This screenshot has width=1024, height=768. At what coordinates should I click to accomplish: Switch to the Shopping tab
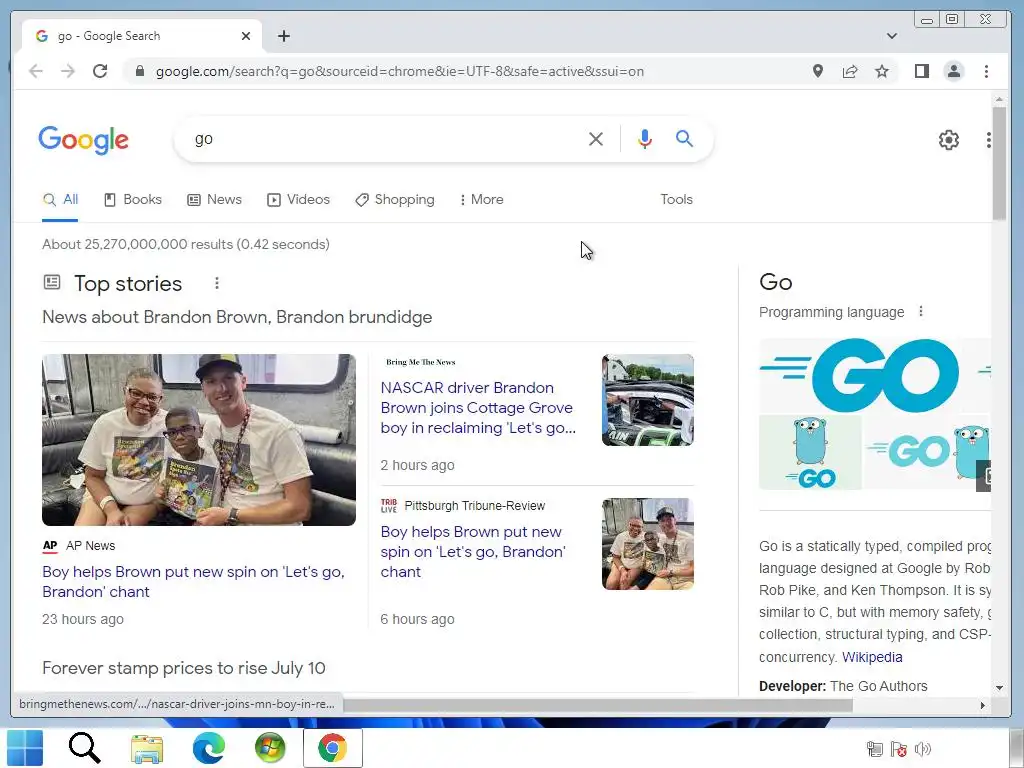[x=394, y=200]
